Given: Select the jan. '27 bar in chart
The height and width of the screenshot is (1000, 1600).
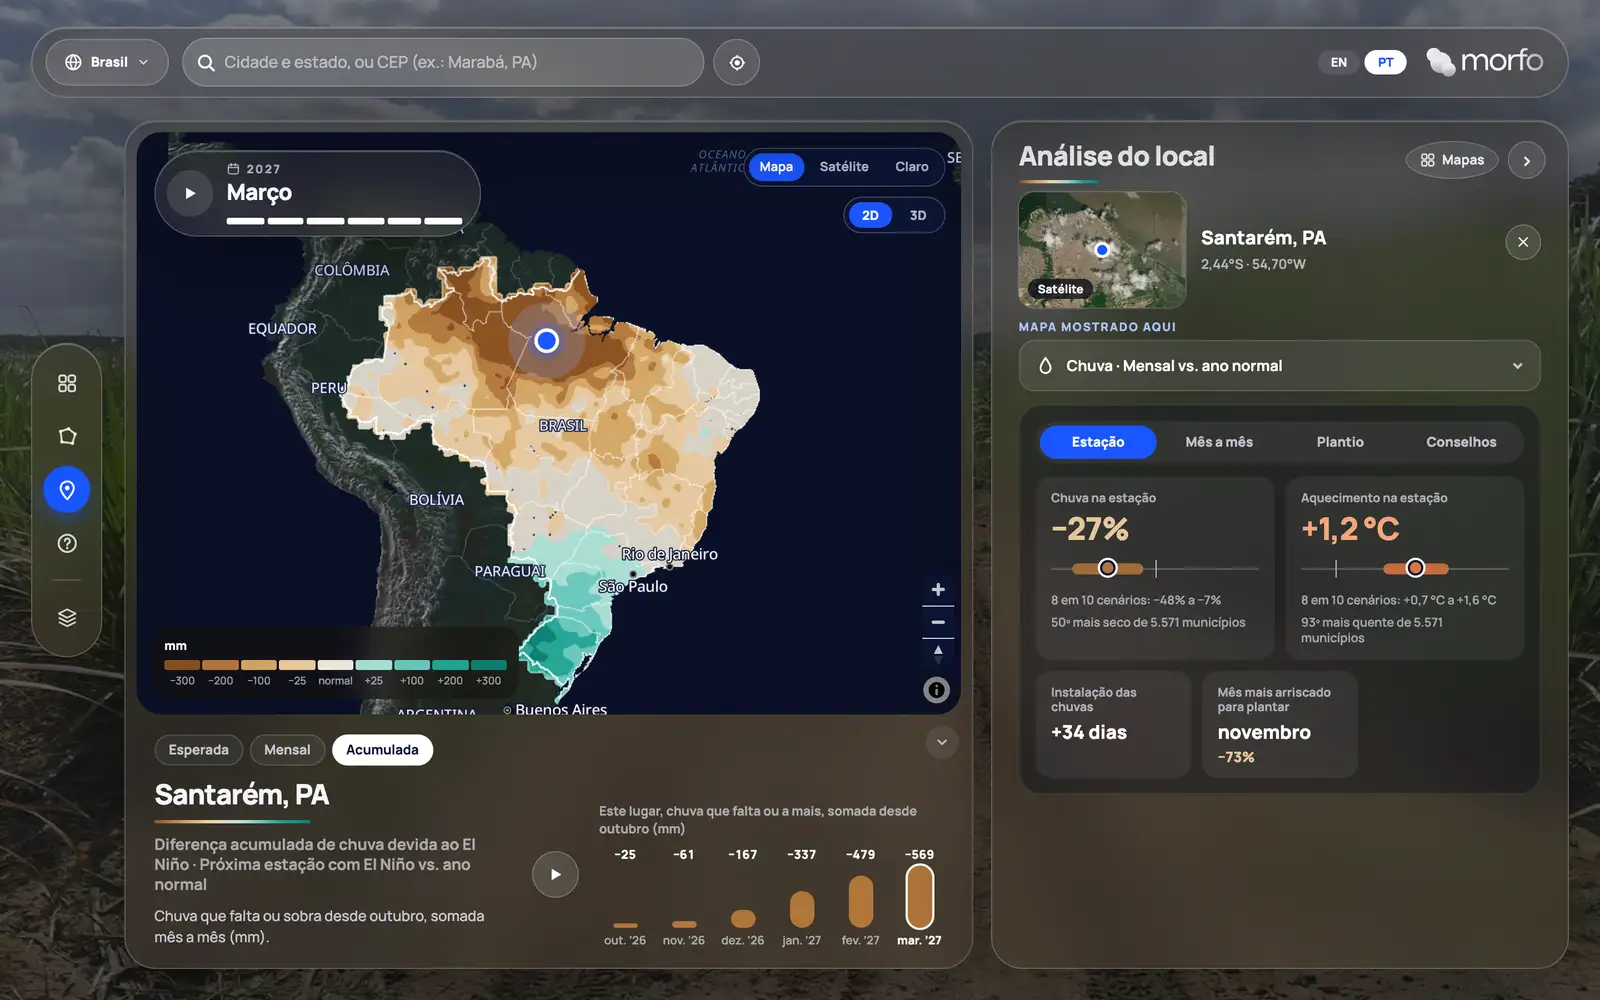Looking at the screenshot, I should (802, 910).
